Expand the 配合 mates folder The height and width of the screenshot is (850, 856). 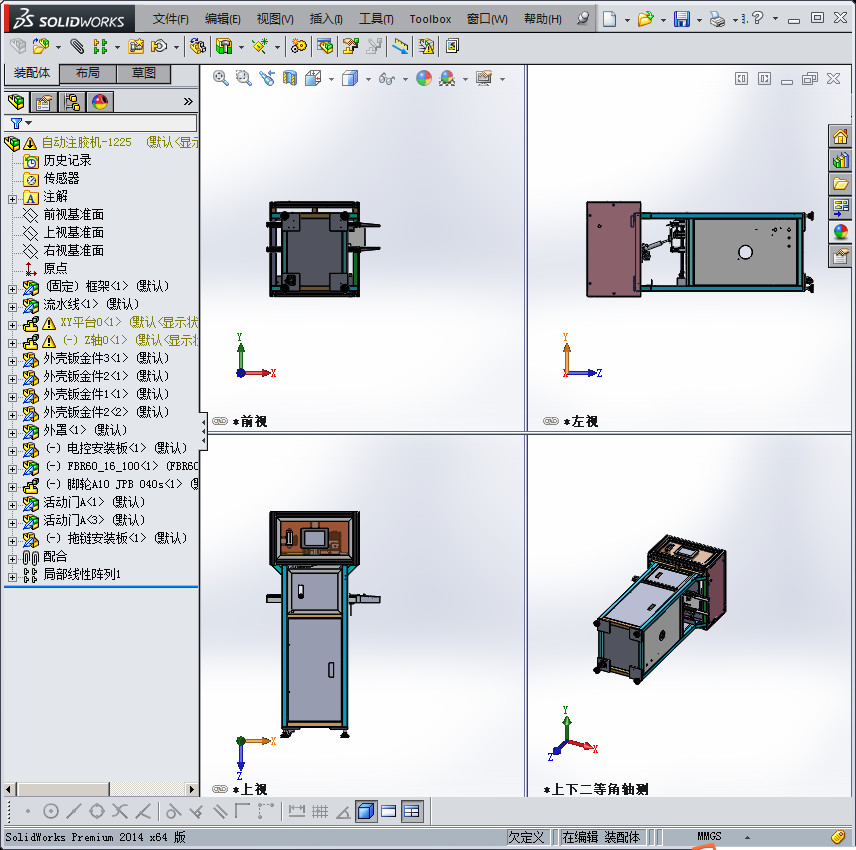[12, 560]
